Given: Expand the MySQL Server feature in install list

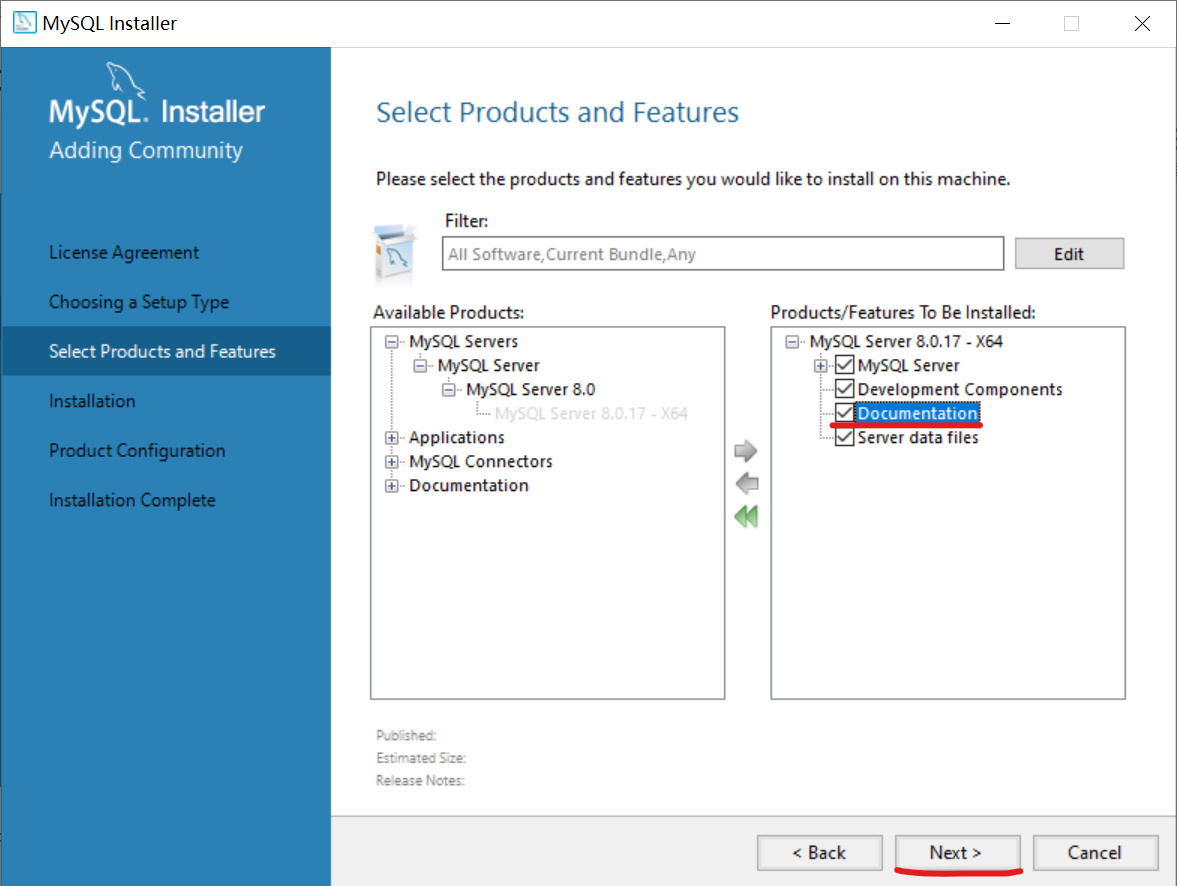Looking at the screenshot, I should coord(820,366).
